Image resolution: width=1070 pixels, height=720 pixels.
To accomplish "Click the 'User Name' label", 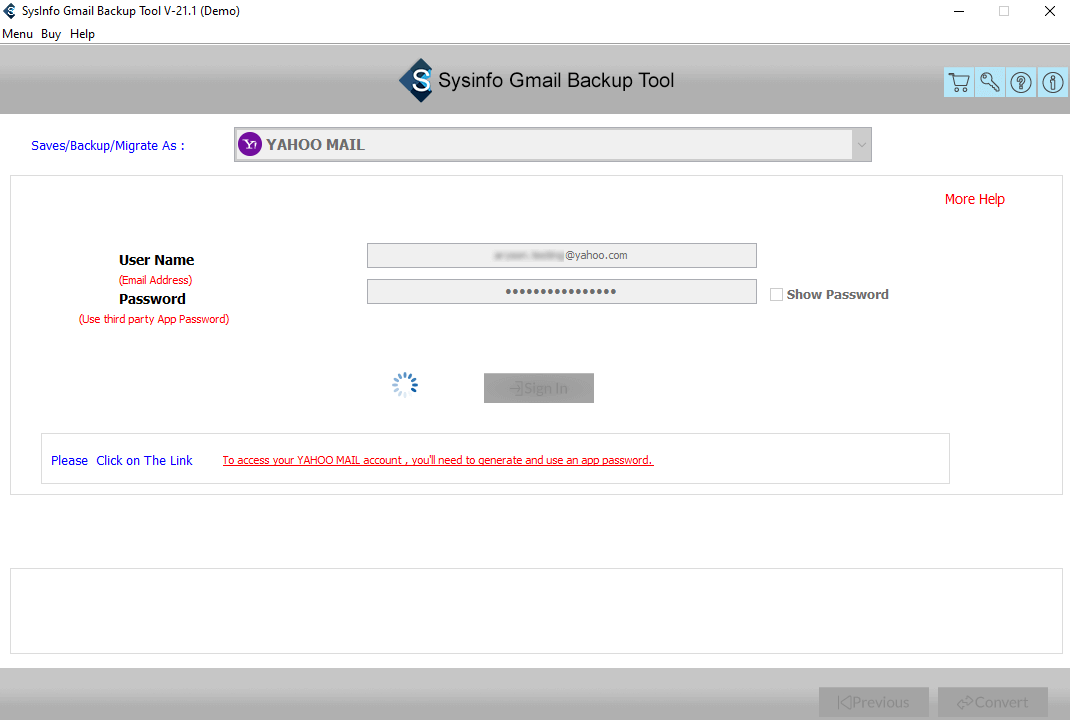I will [x=156, y=260].
